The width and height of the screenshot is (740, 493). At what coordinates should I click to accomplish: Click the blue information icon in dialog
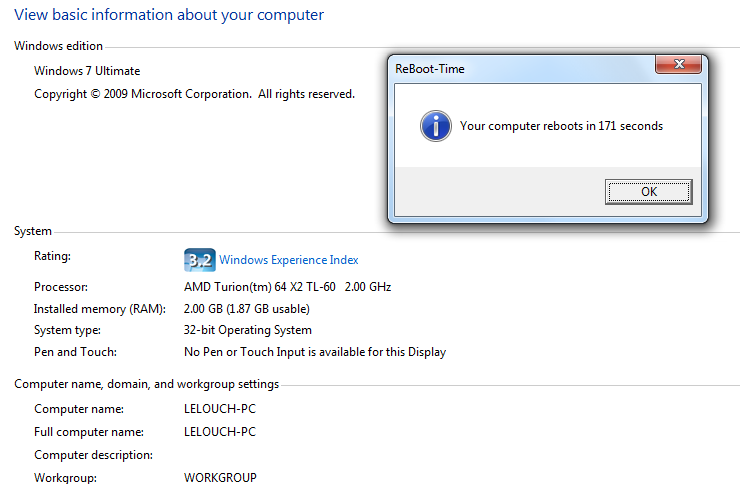[x=434, y=126]
